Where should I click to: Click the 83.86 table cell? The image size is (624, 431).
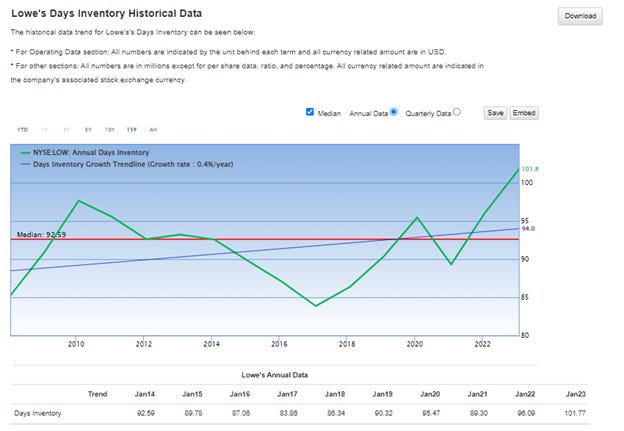click(x=289, y=413)
